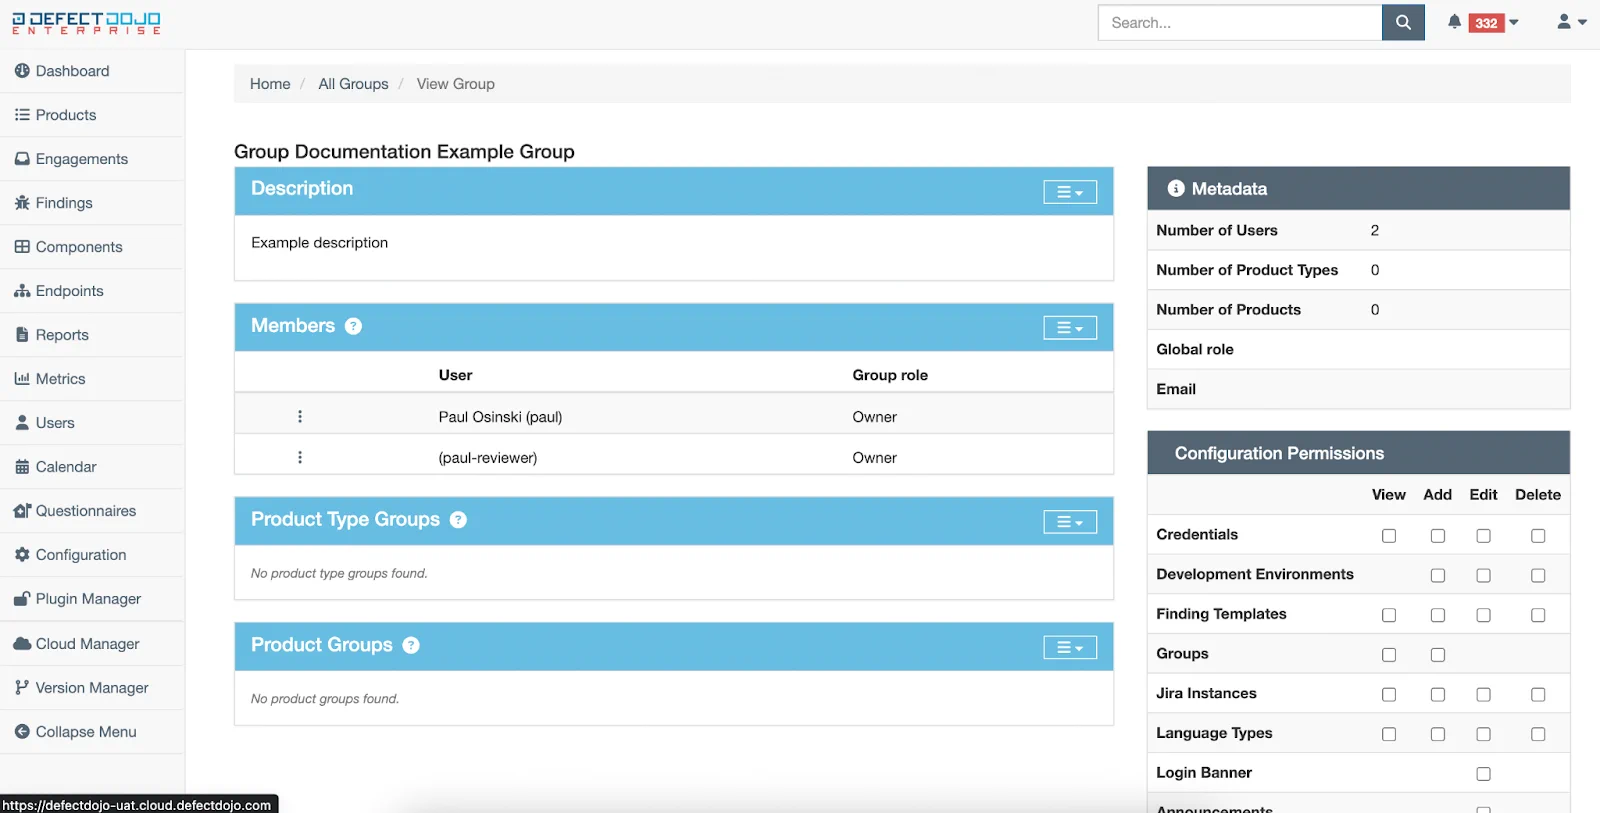Click the DefectDojo Enterprise logo

(86, 22)
